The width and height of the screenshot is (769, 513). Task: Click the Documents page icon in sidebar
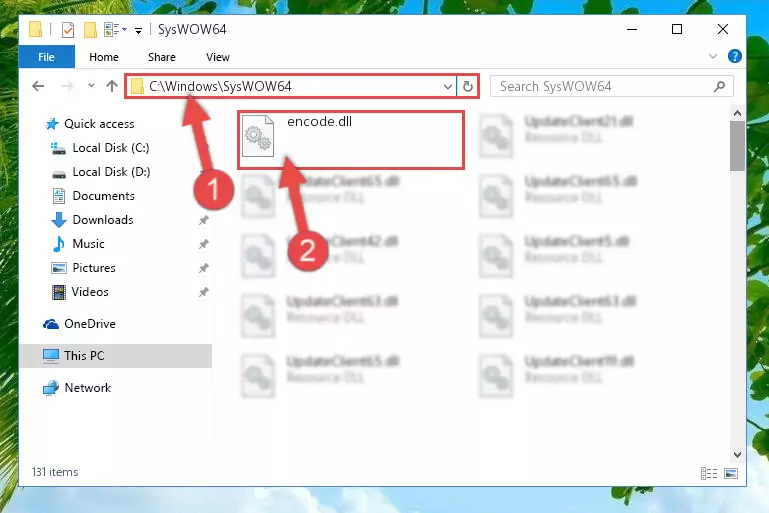click(59, 196)
